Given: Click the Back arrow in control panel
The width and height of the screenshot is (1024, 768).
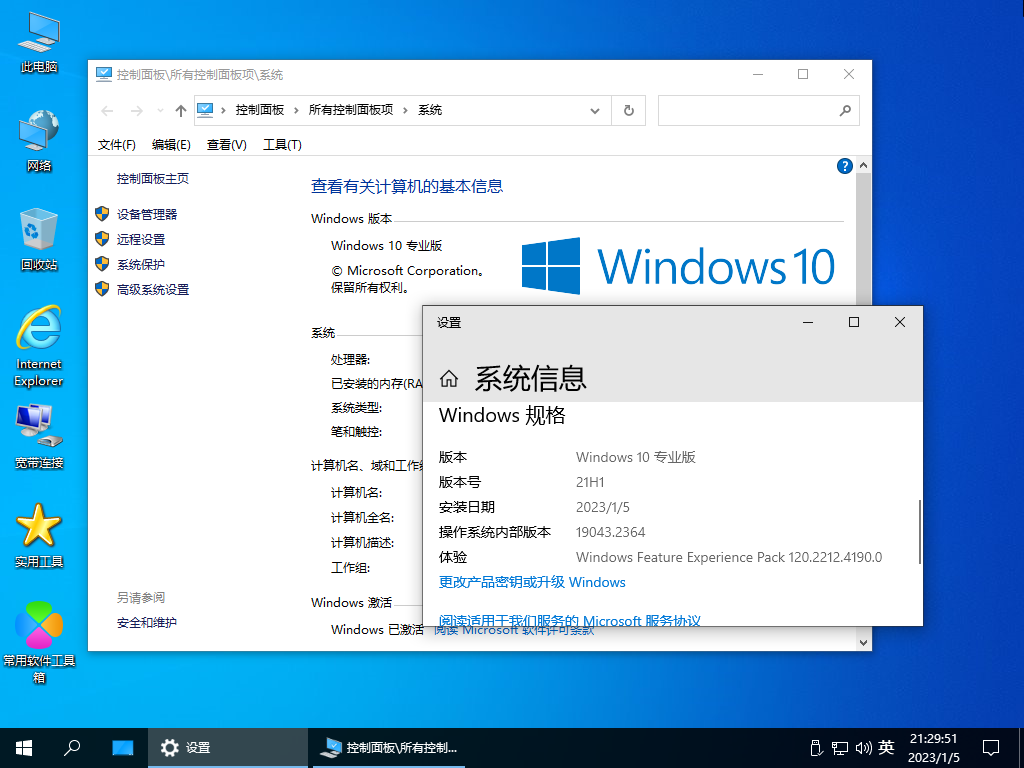Looking at the screenshot, I should [107, 111].
